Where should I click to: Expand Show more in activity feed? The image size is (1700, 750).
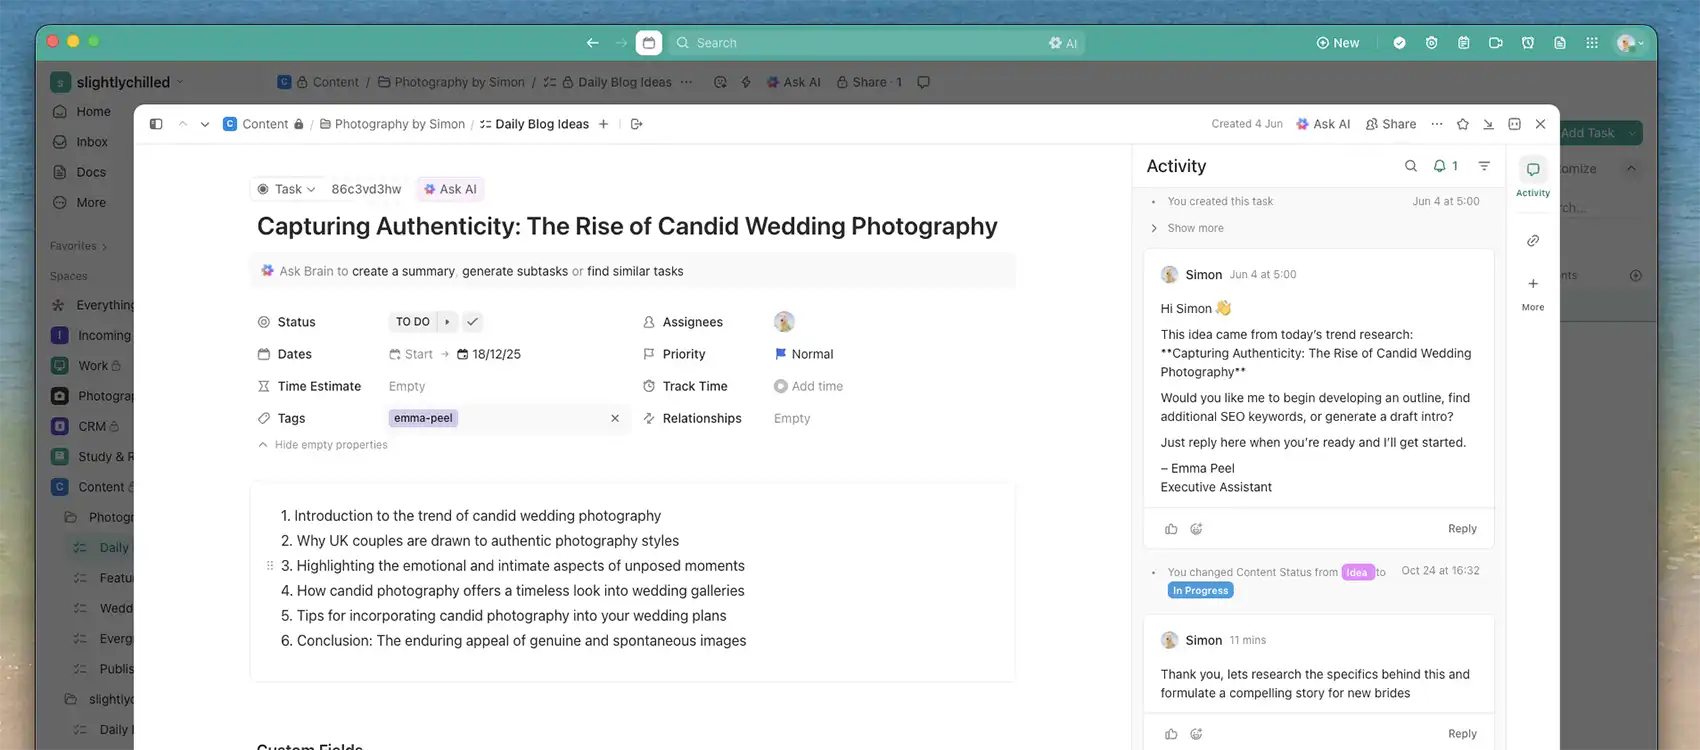click(1195, 228)
